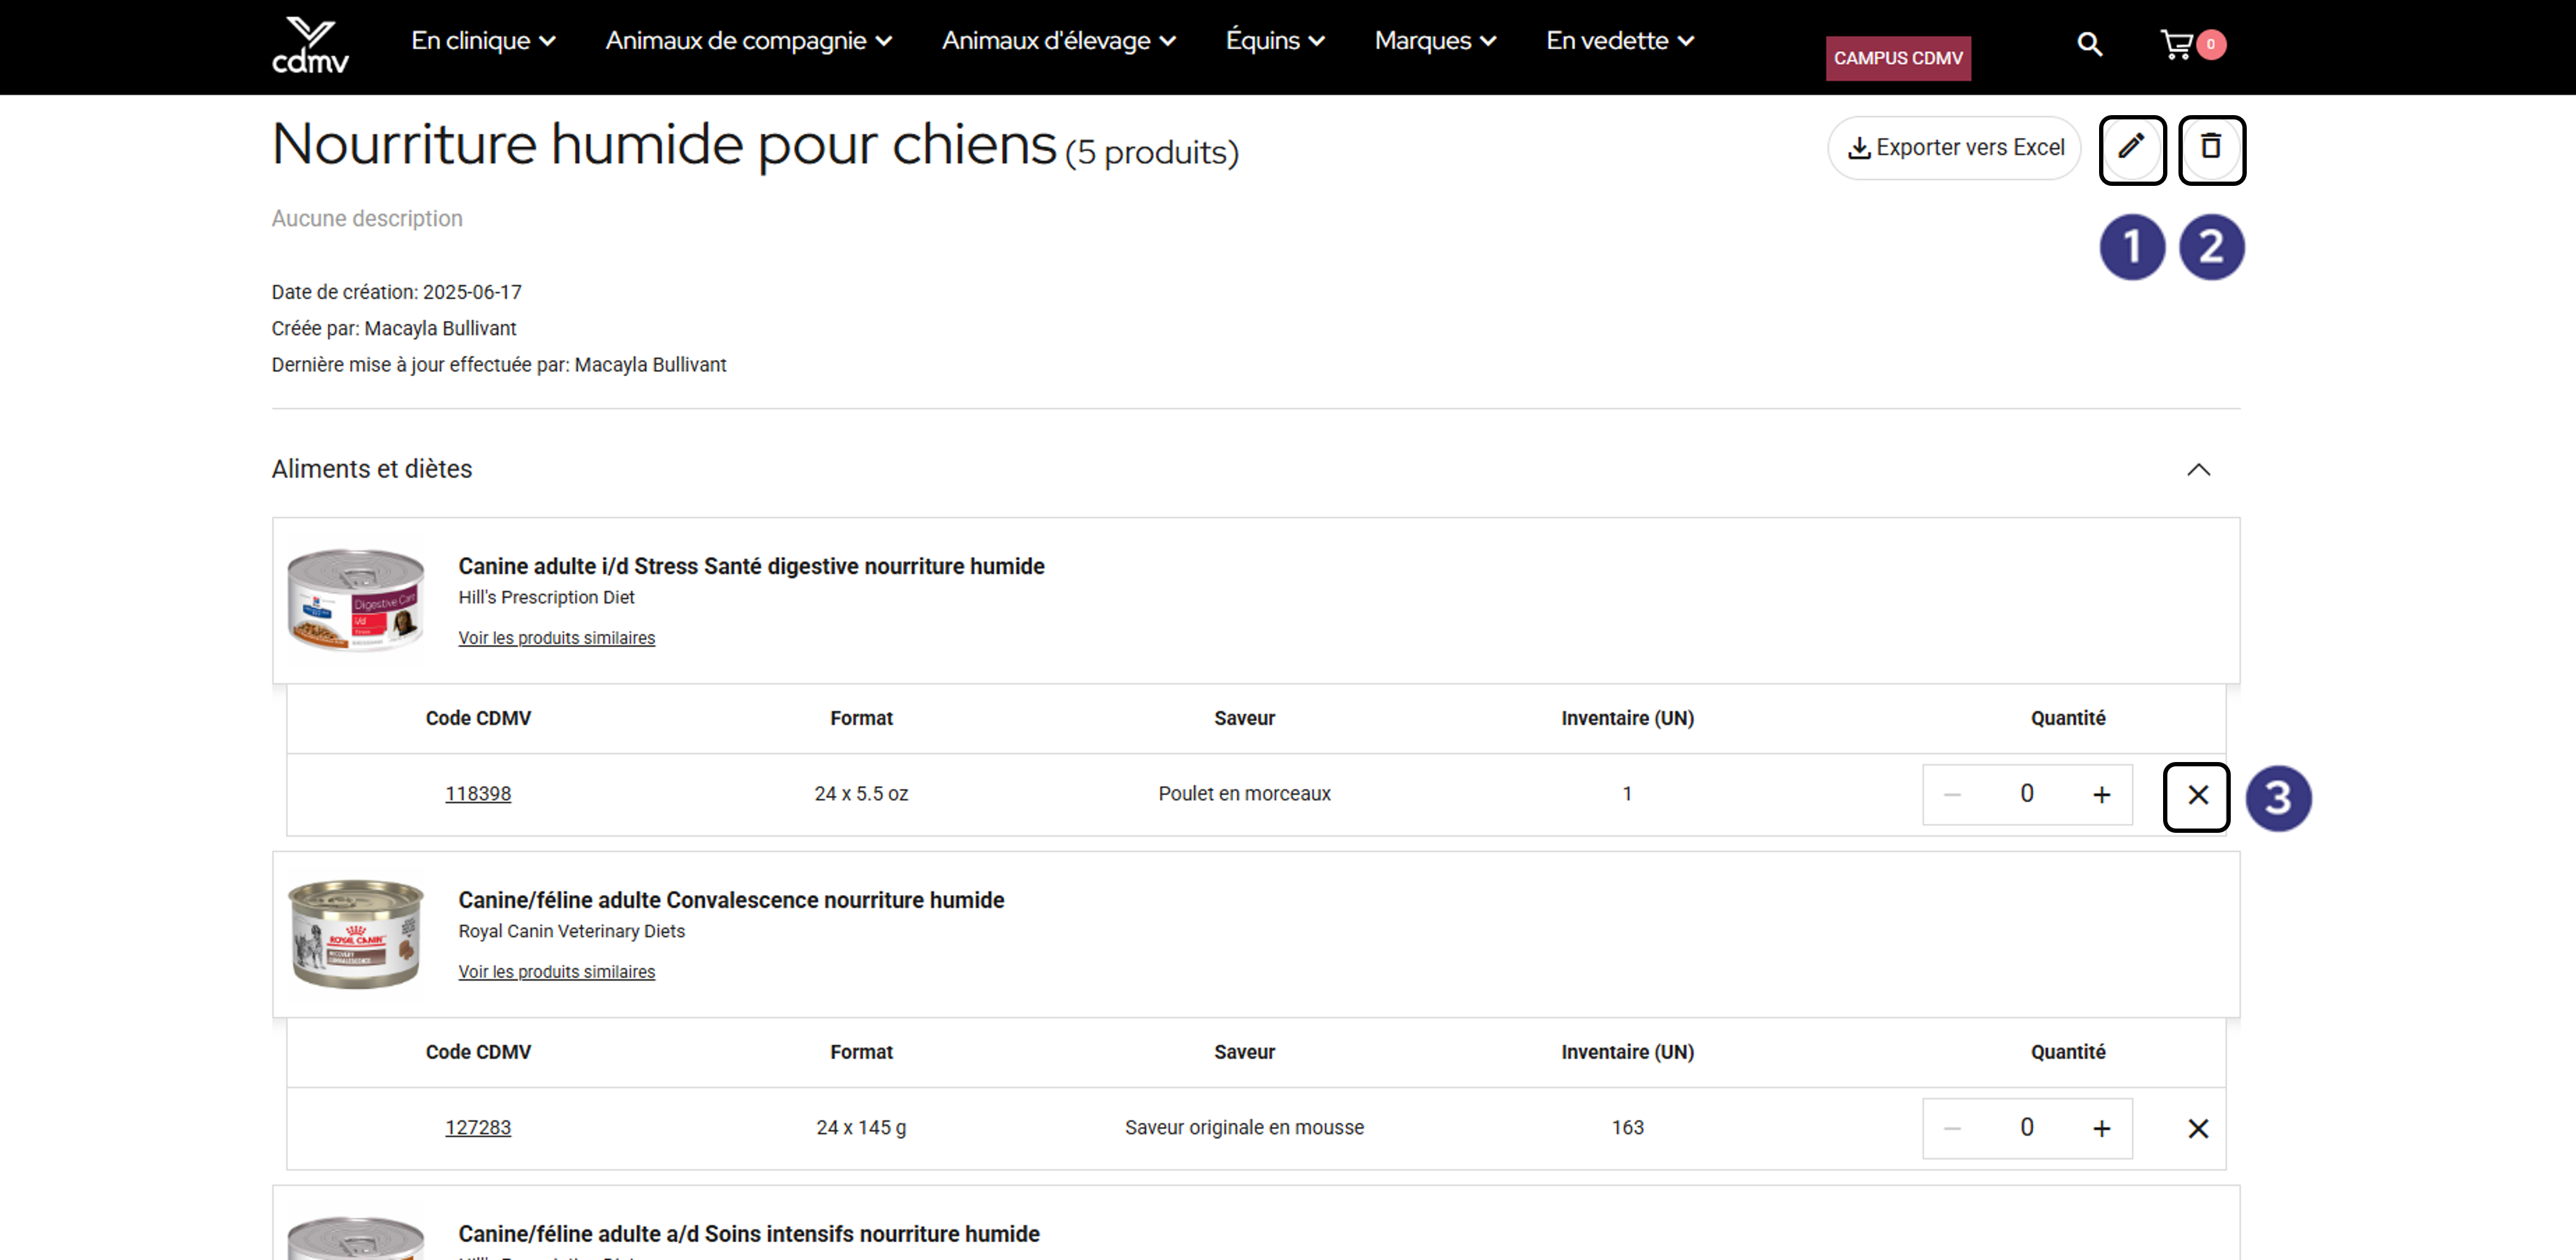
Task: Decrease quantity for product 118398
Action: click(x=1952, y=795)
